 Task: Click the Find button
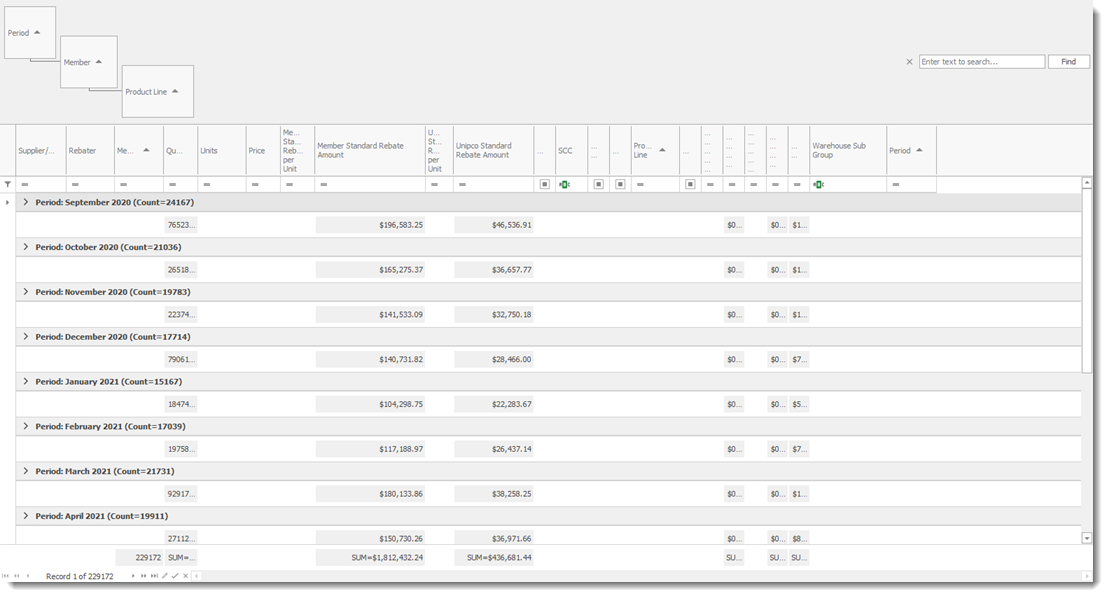click(x=1068, y=62)
